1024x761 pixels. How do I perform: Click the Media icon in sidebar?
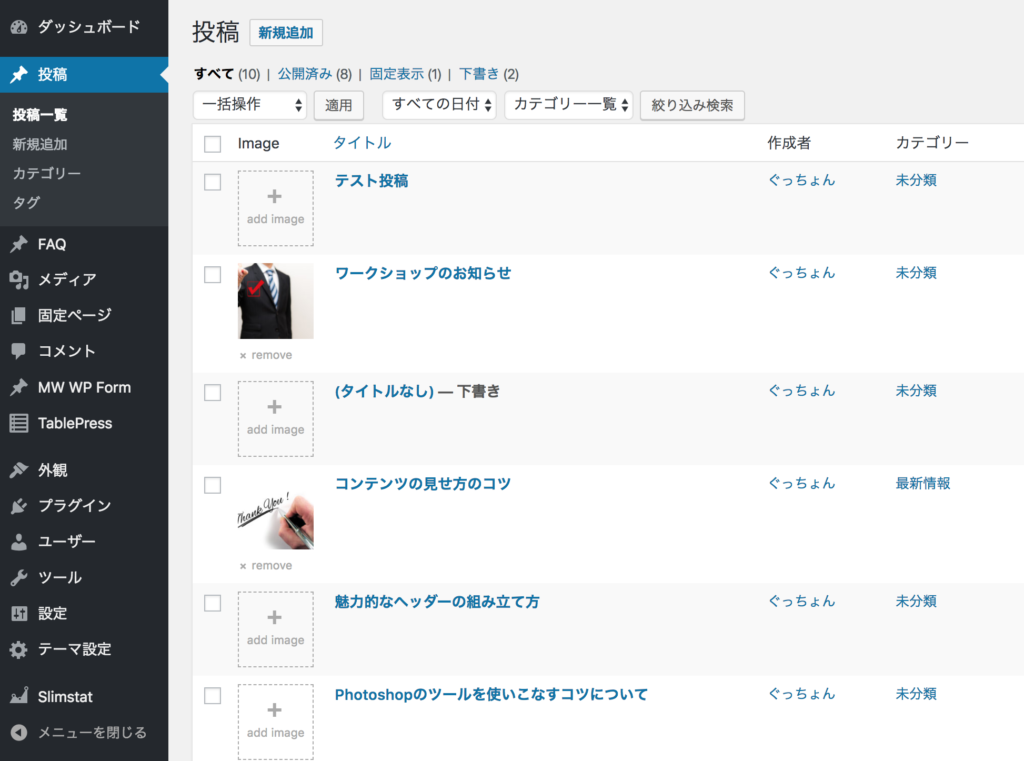[19, 280]
